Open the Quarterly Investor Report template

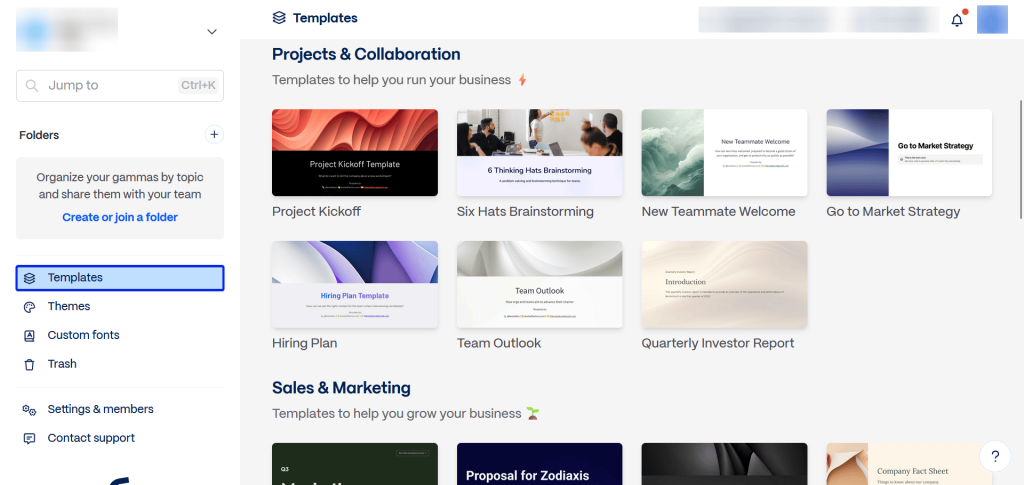point(724,284)
